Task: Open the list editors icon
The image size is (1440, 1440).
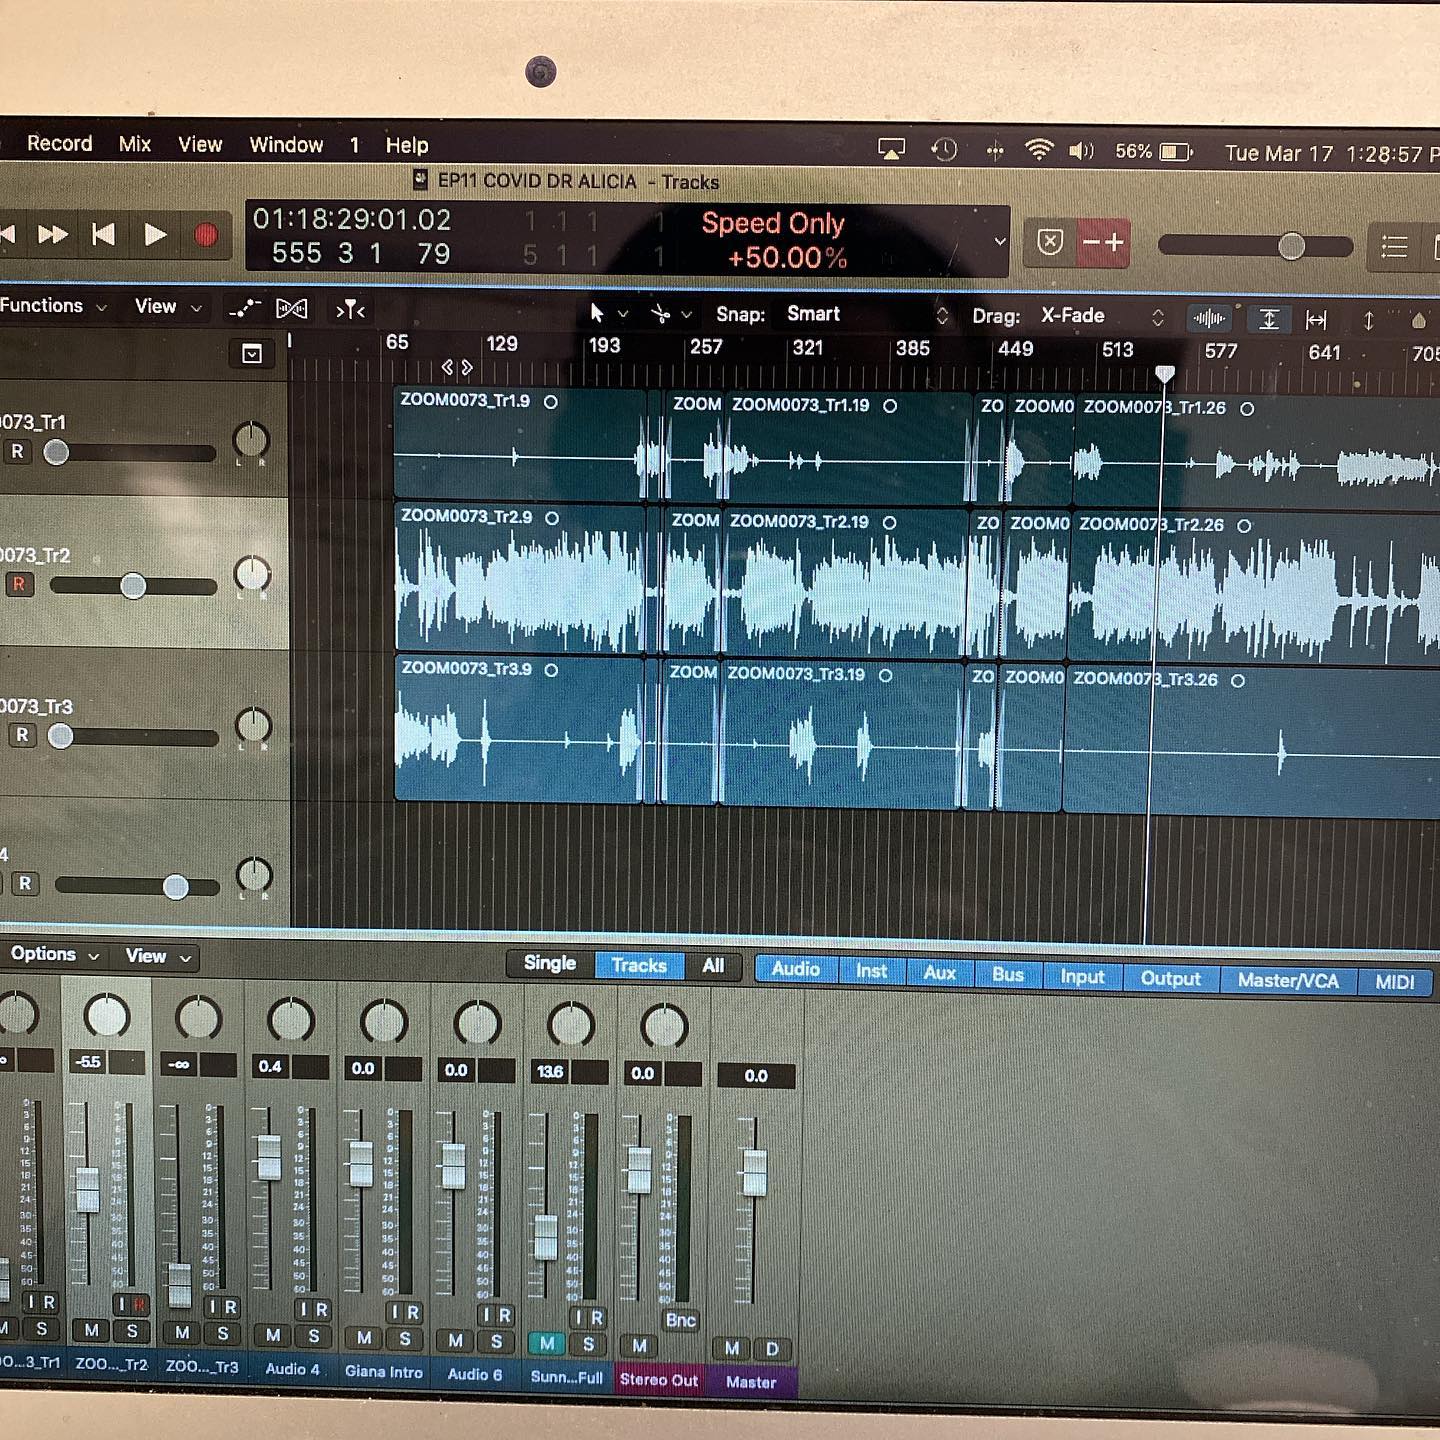Action: tap(1394, 246)
